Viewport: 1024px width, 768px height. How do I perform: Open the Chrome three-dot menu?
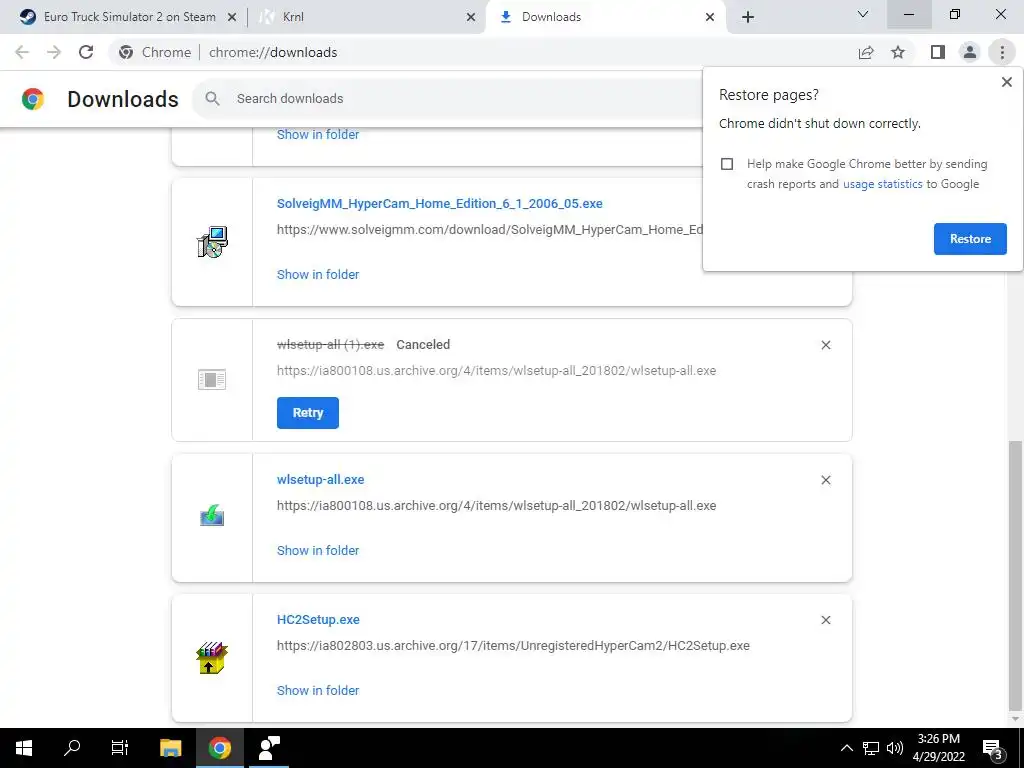[x=1002, y=52]
